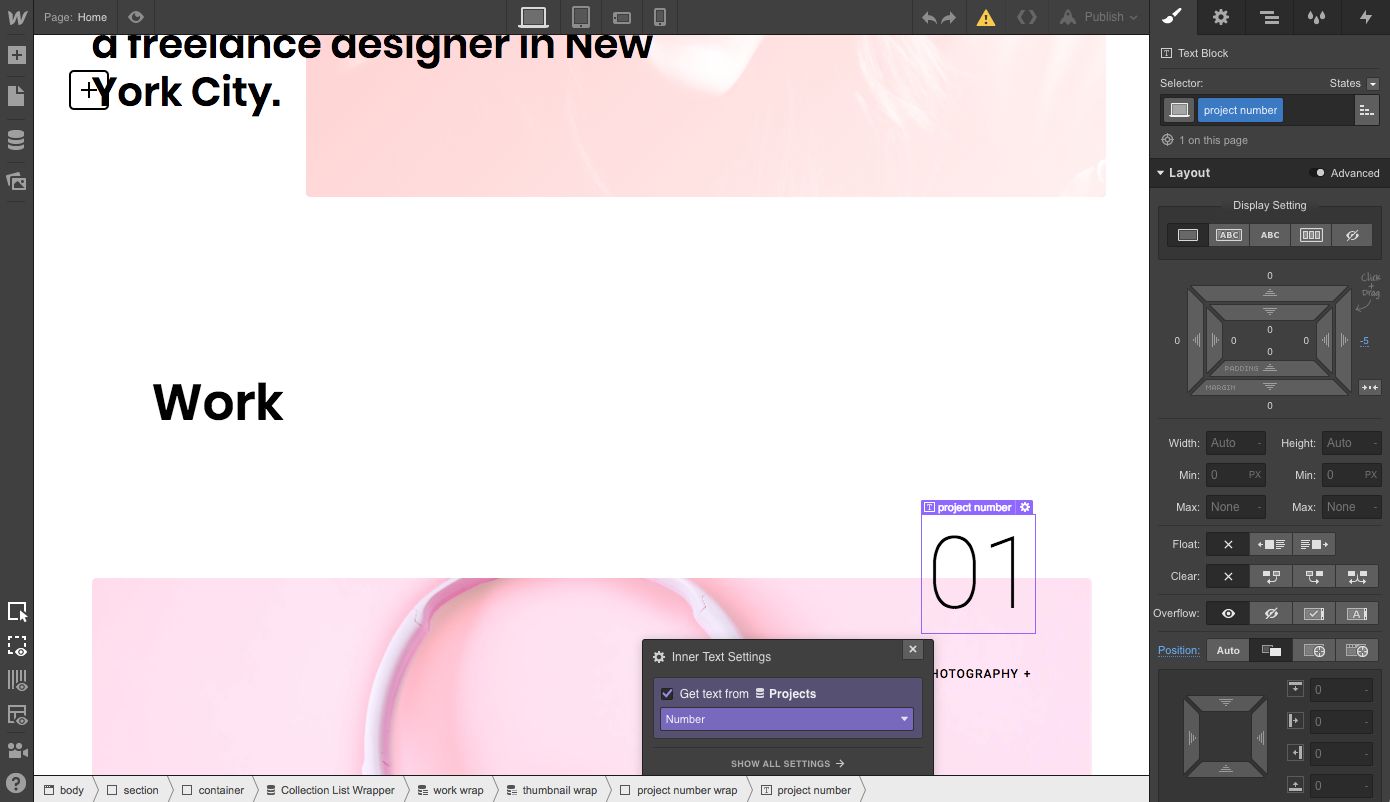Click the margin right value -5

(x=1364, y=341)
